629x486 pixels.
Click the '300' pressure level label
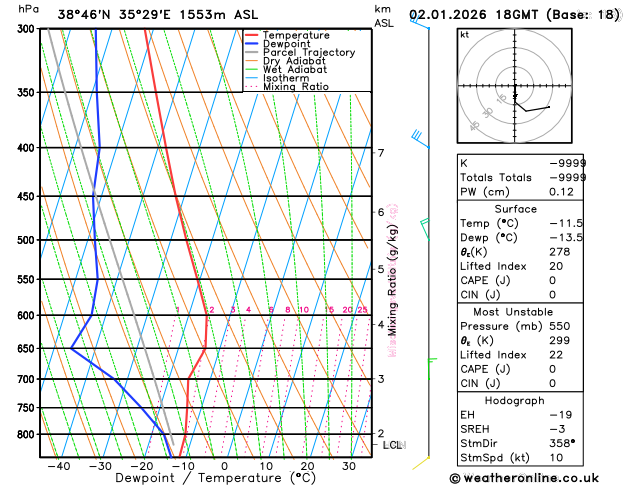coord(28,29)
